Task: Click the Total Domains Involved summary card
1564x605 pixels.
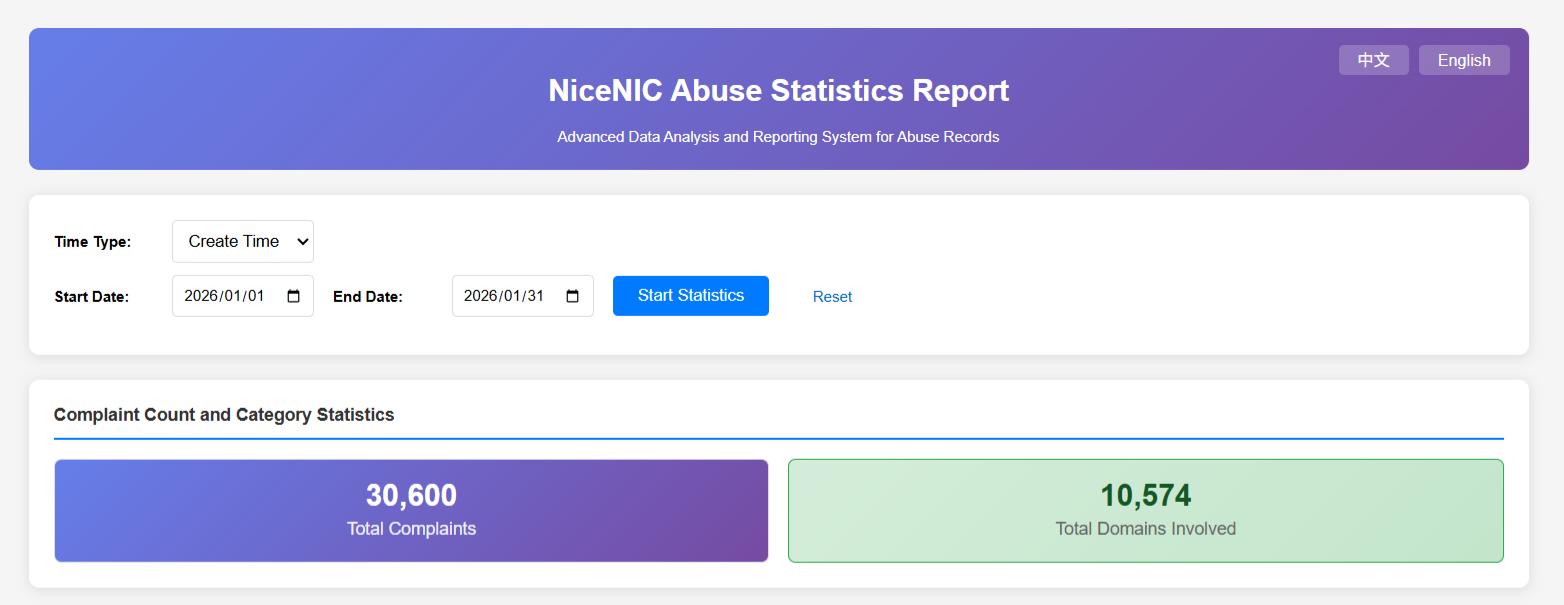Action: click(1145, 510)
